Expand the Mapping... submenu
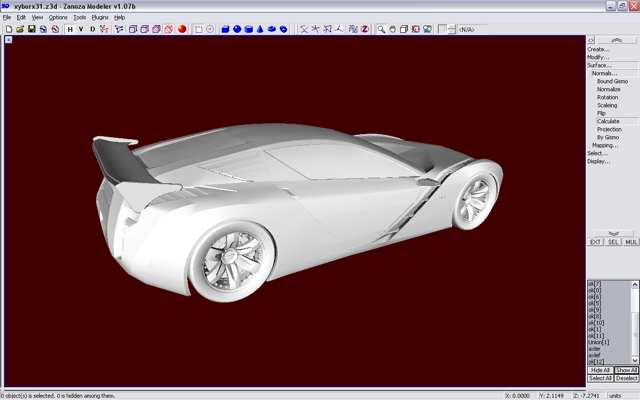The width and height of the screenshot is (640, 400). (x=604, y=145)
